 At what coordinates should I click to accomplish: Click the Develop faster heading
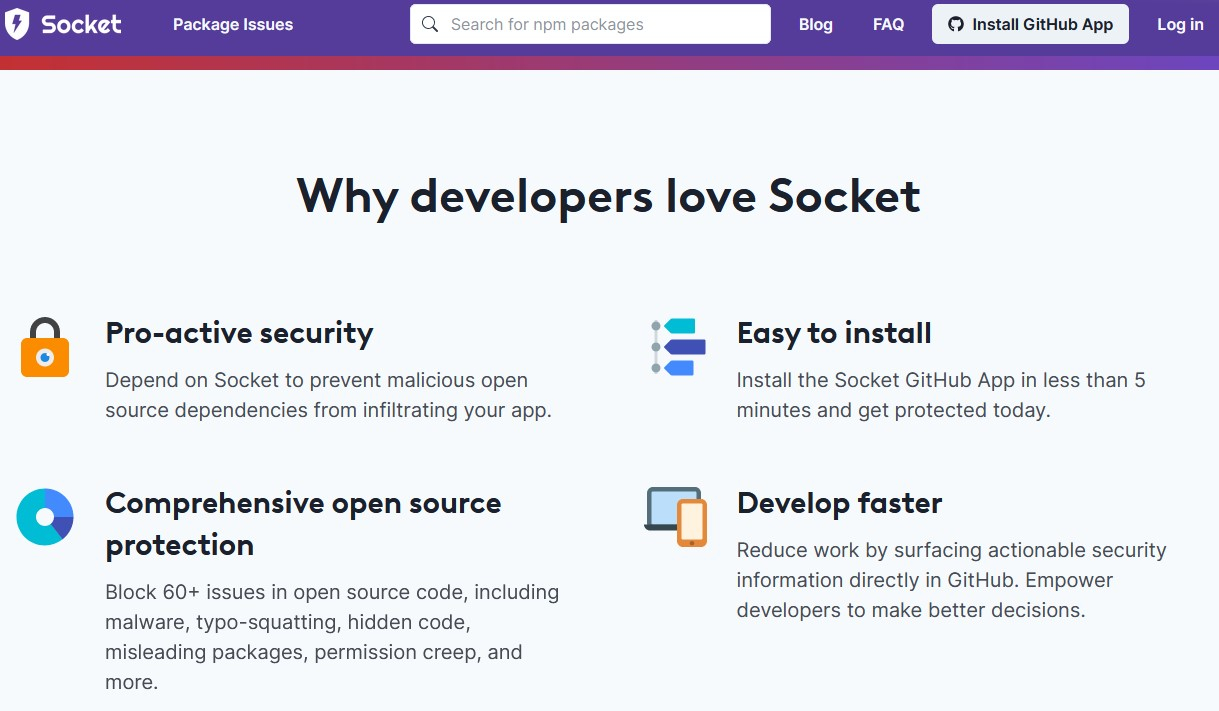point(839,503)
